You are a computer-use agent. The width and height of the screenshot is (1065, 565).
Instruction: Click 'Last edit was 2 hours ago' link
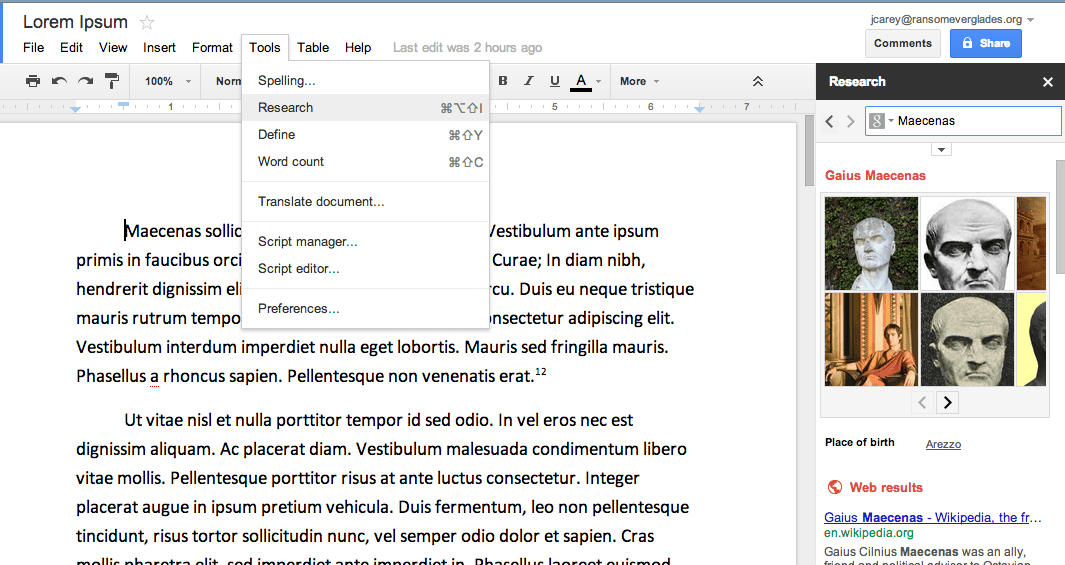pos(467,48)
